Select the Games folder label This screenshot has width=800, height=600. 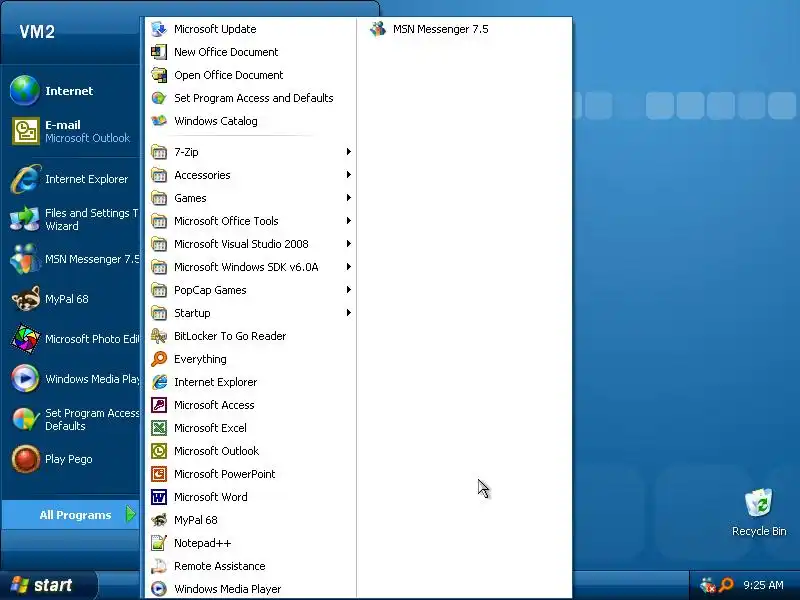tap(190, 198)
